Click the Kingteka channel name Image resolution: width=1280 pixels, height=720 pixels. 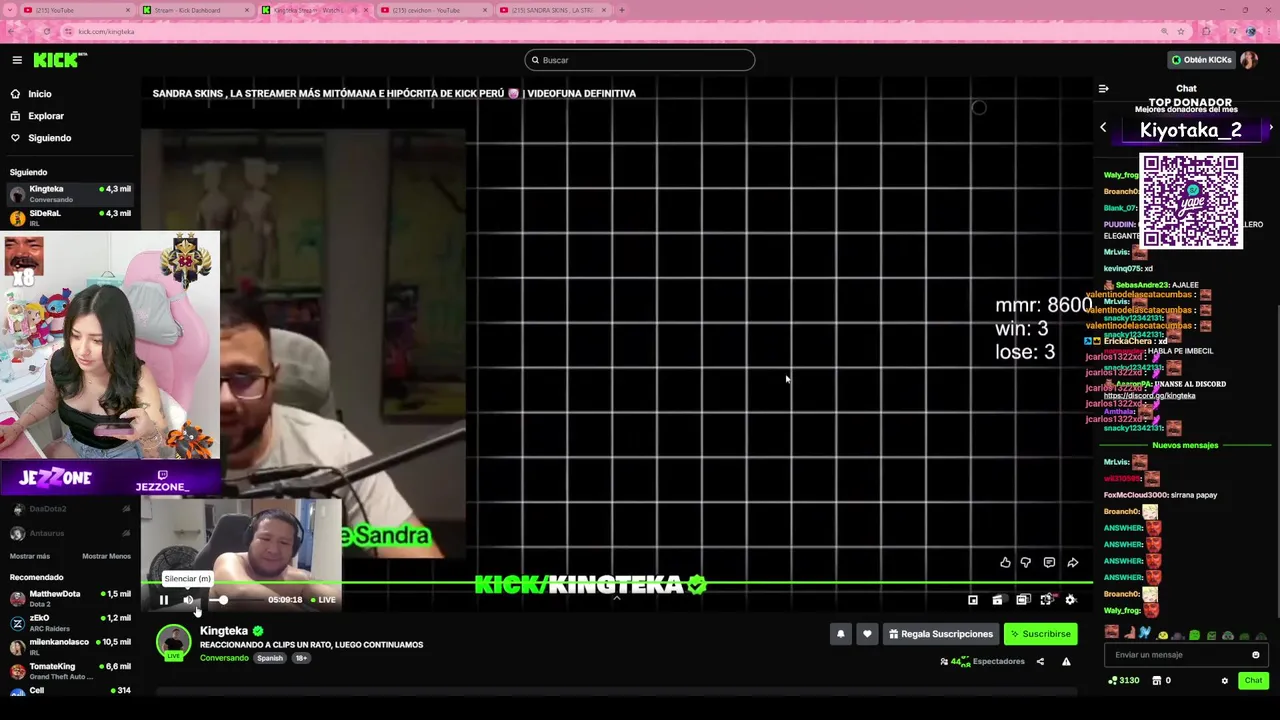coord(224,631)
